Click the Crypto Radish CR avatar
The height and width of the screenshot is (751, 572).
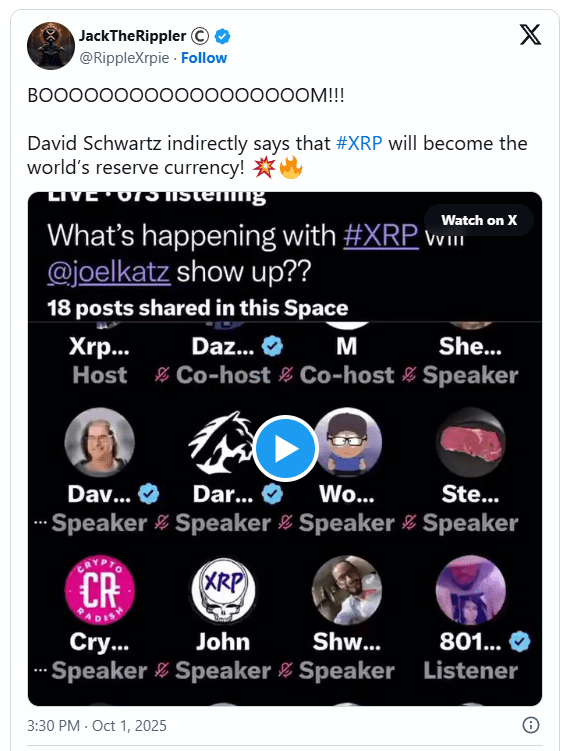tap(100, 591)
